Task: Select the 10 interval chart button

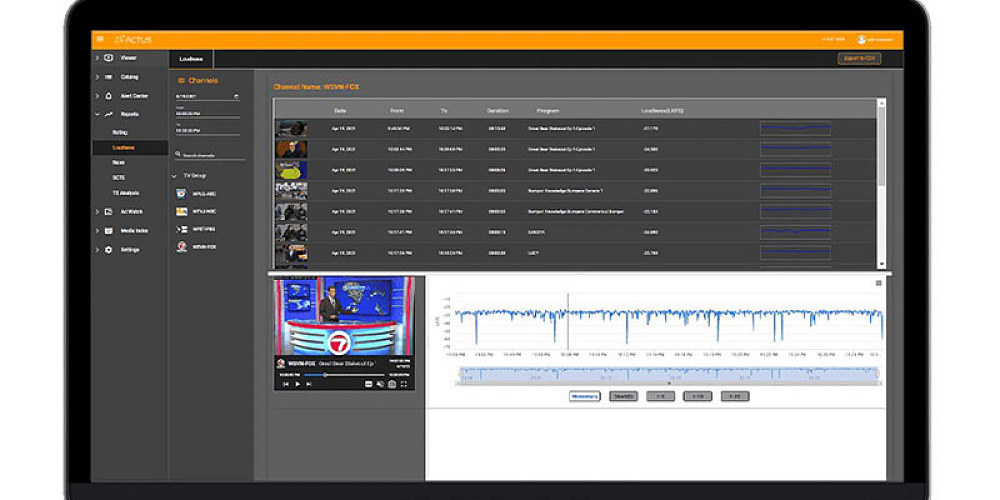Action: pyautogui.click(x=698, y=396)
